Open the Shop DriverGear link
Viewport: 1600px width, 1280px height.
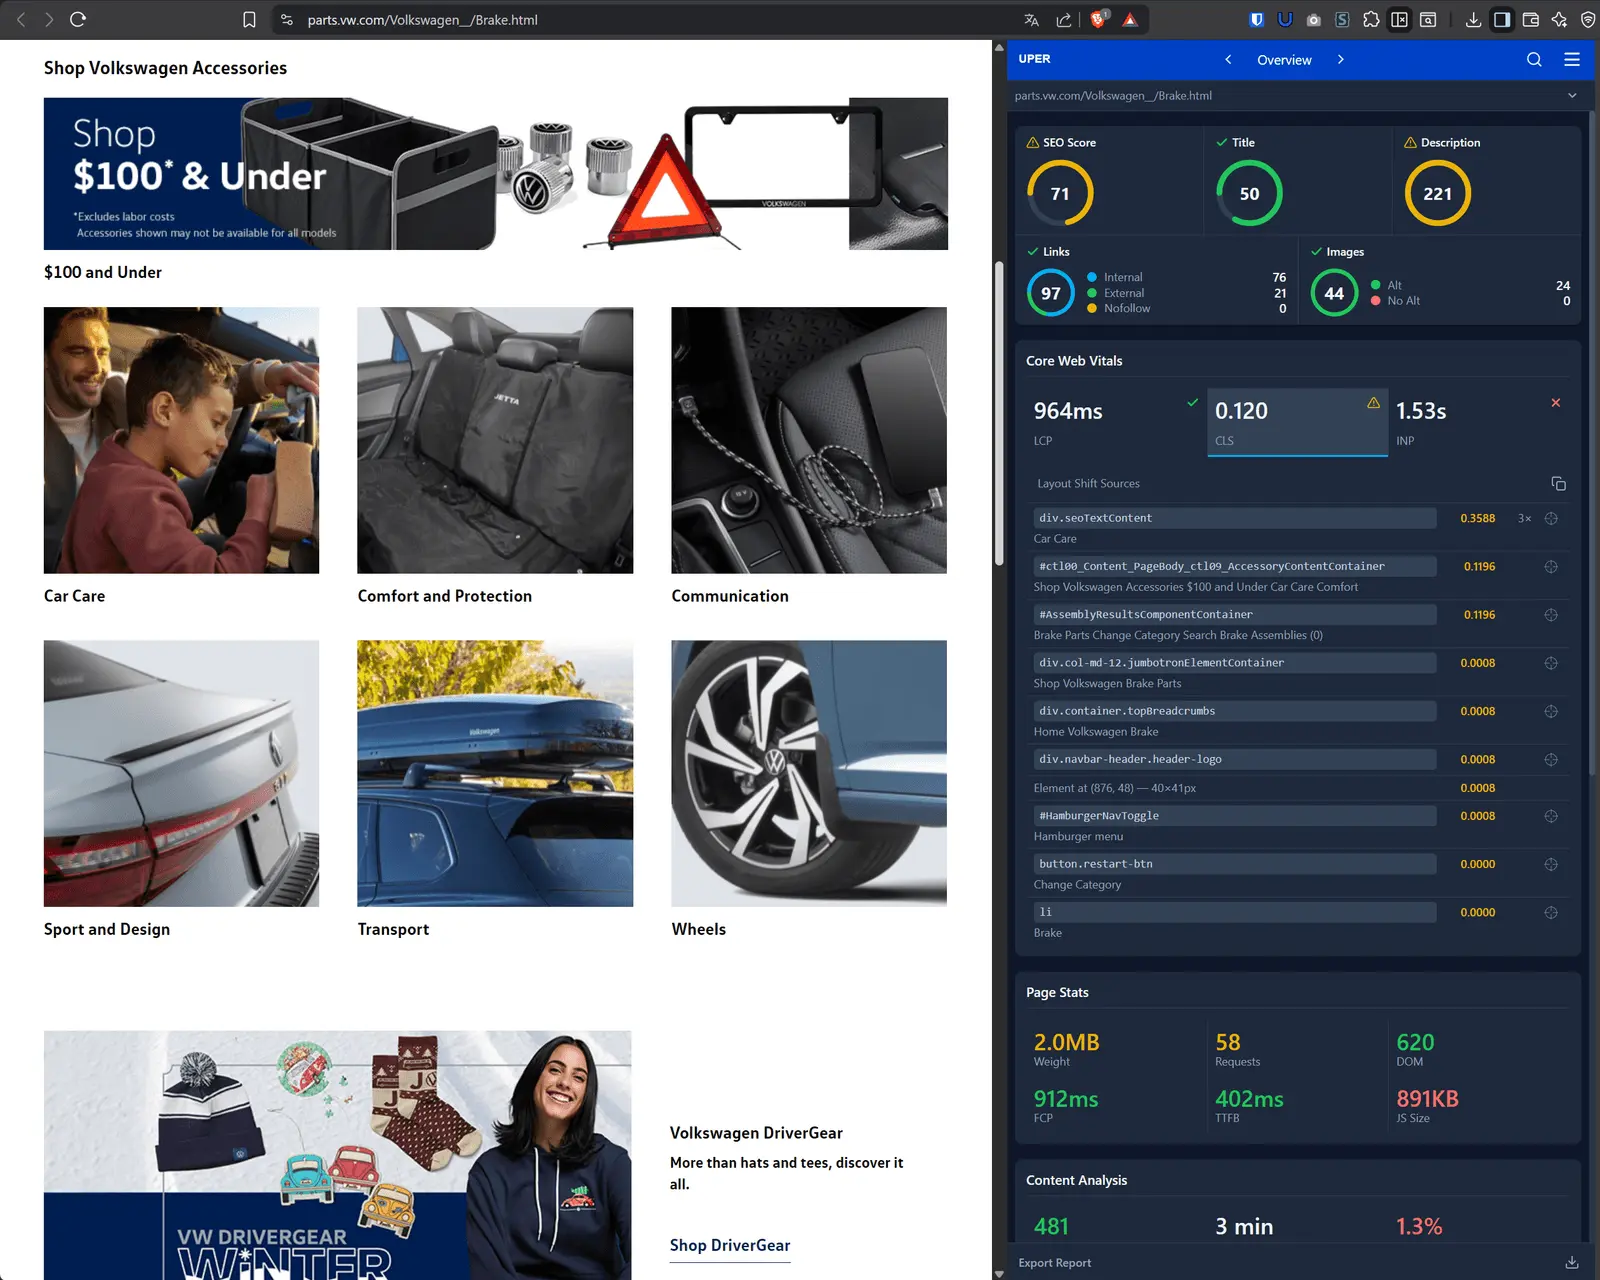(x=730, y=1245)
